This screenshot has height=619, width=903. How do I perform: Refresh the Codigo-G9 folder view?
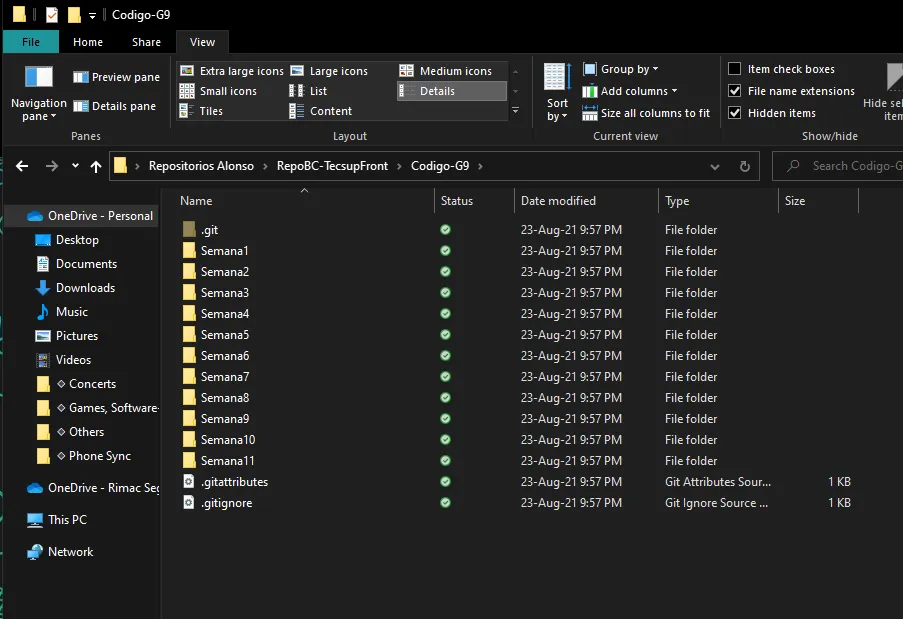coord(745,166)
